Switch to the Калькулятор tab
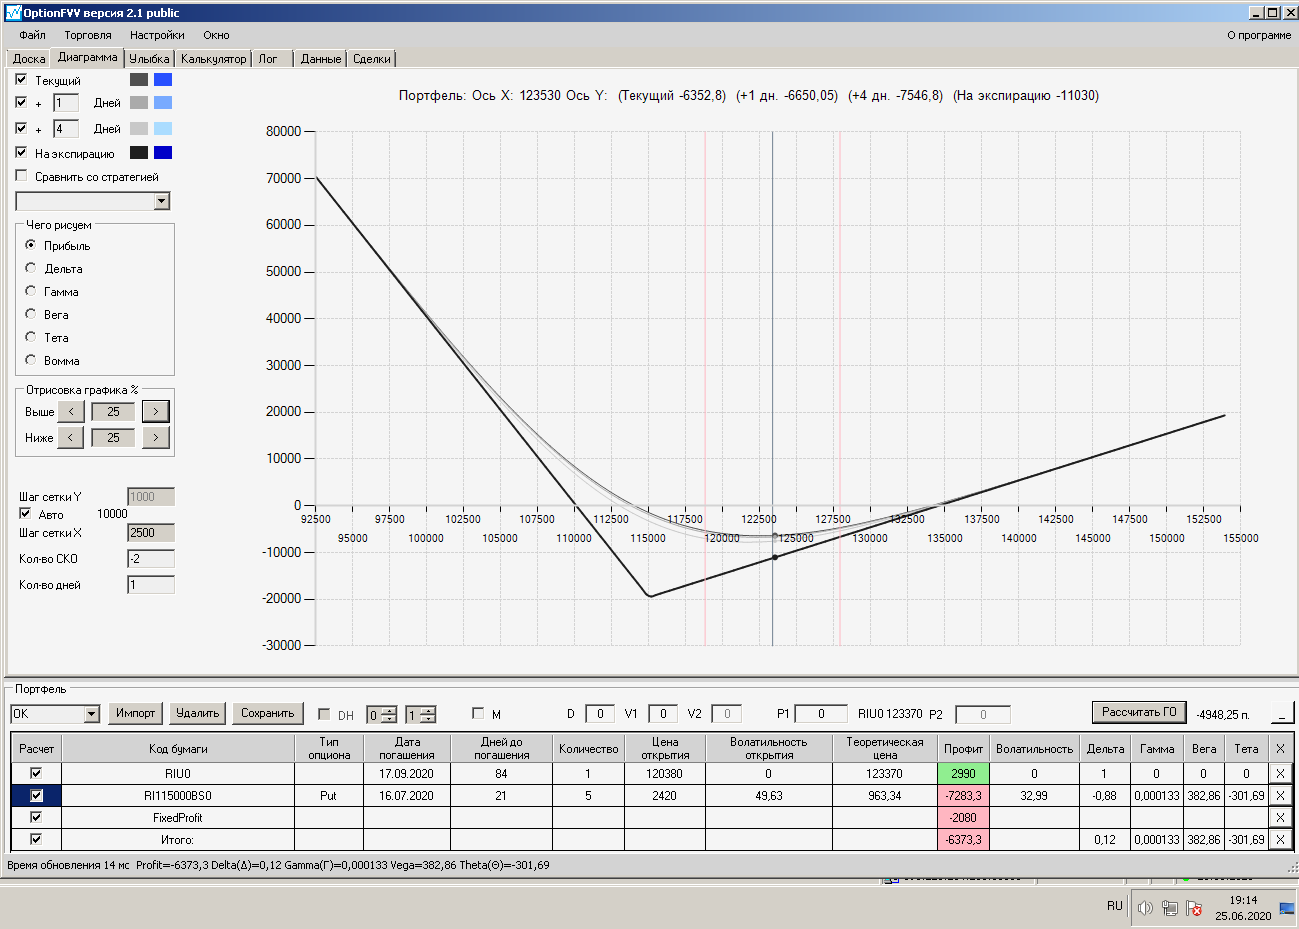 [x=213, y=59]
